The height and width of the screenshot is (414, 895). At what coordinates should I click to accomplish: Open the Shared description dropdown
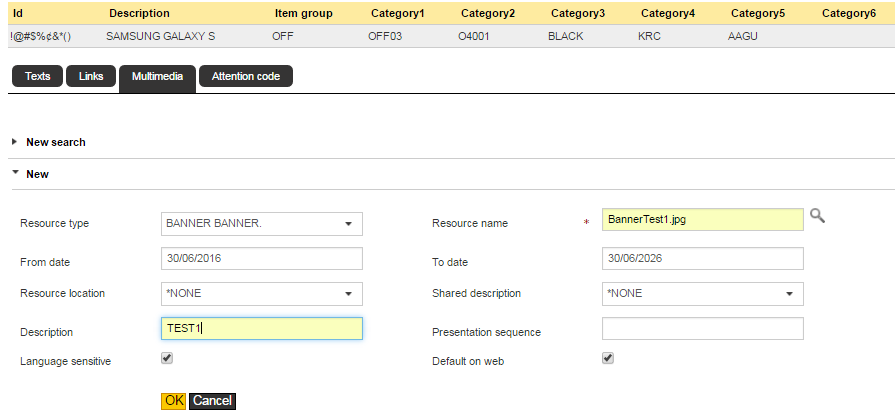pyautogui.click(x=702, y=293)
